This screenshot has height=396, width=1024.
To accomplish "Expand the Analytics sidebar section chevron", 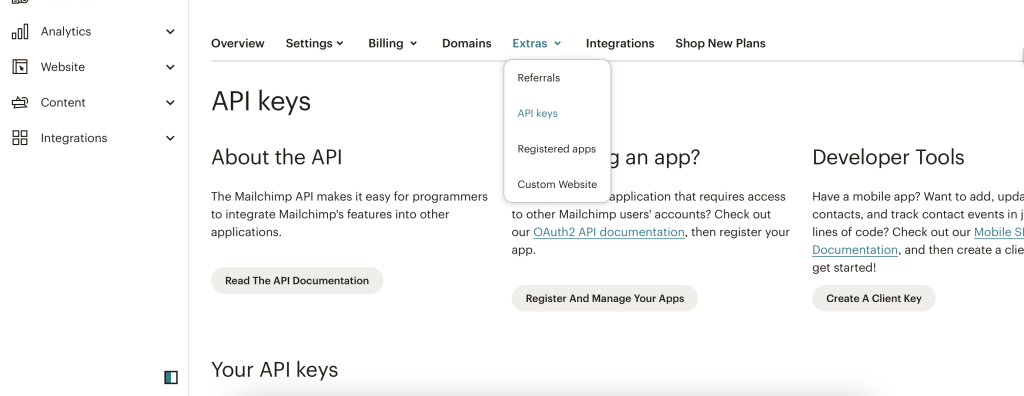I will click(x=170, y=31).
